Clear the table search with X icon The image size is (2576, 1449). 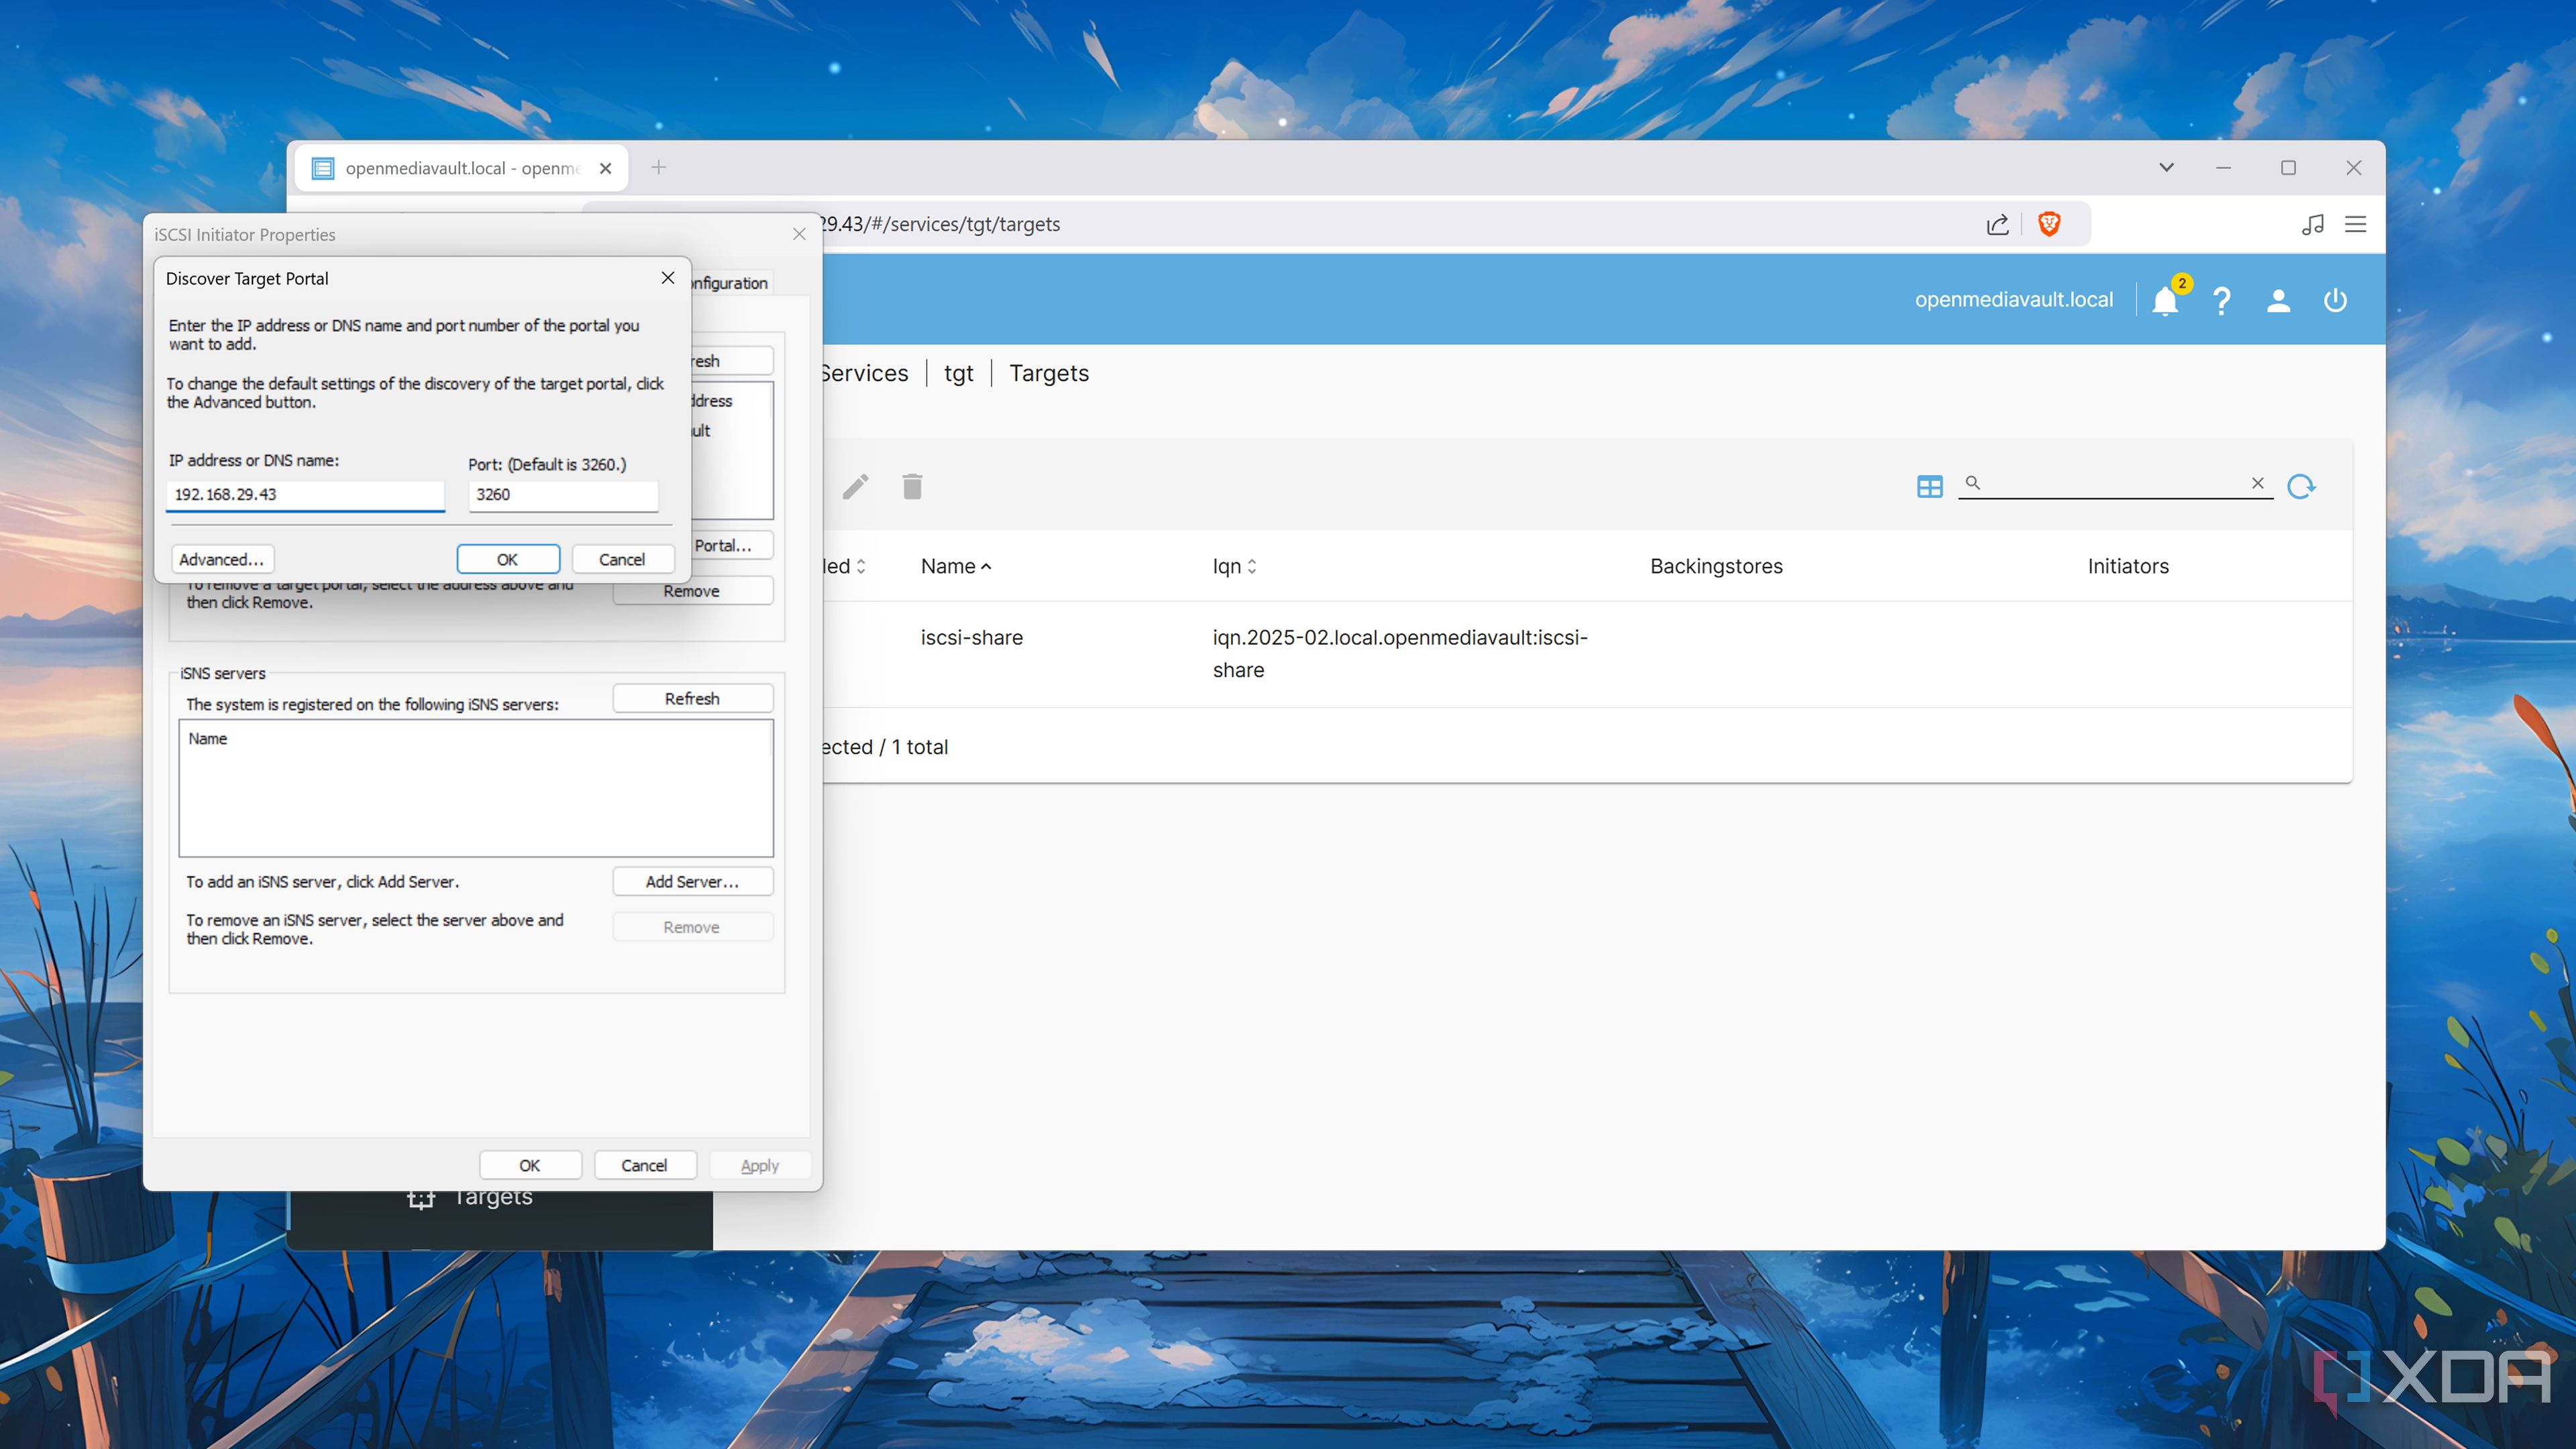pyautogui.click(x=2258, y=483)
